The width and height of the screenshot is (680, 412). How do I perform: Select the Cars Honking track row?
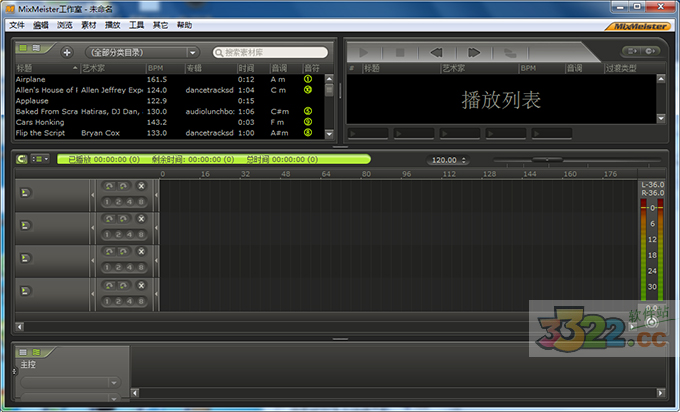[x=170, y=122]
